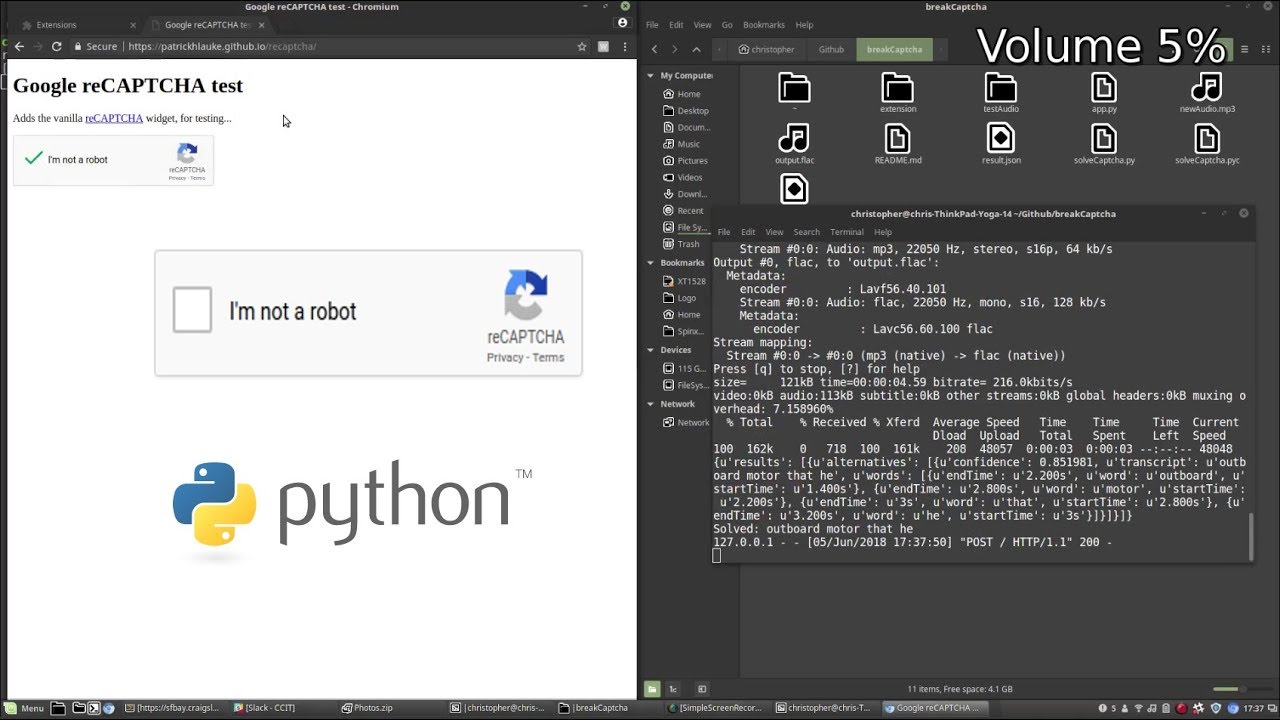Viewport: 1280px width, 720px height.
Task: Show places sidebar button in status bar
Action: (652, 689)
